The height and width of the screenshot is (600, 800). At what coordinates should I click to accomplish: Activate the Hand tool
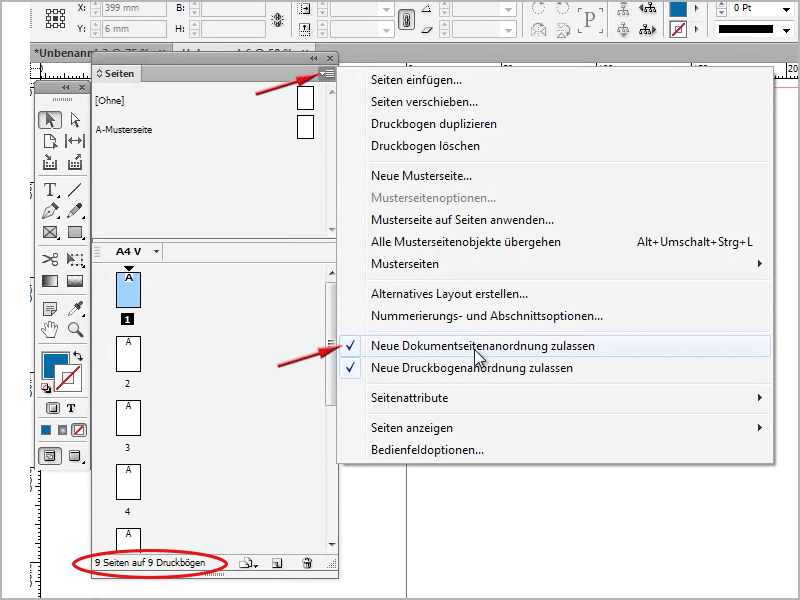click(x=50, y=330)
